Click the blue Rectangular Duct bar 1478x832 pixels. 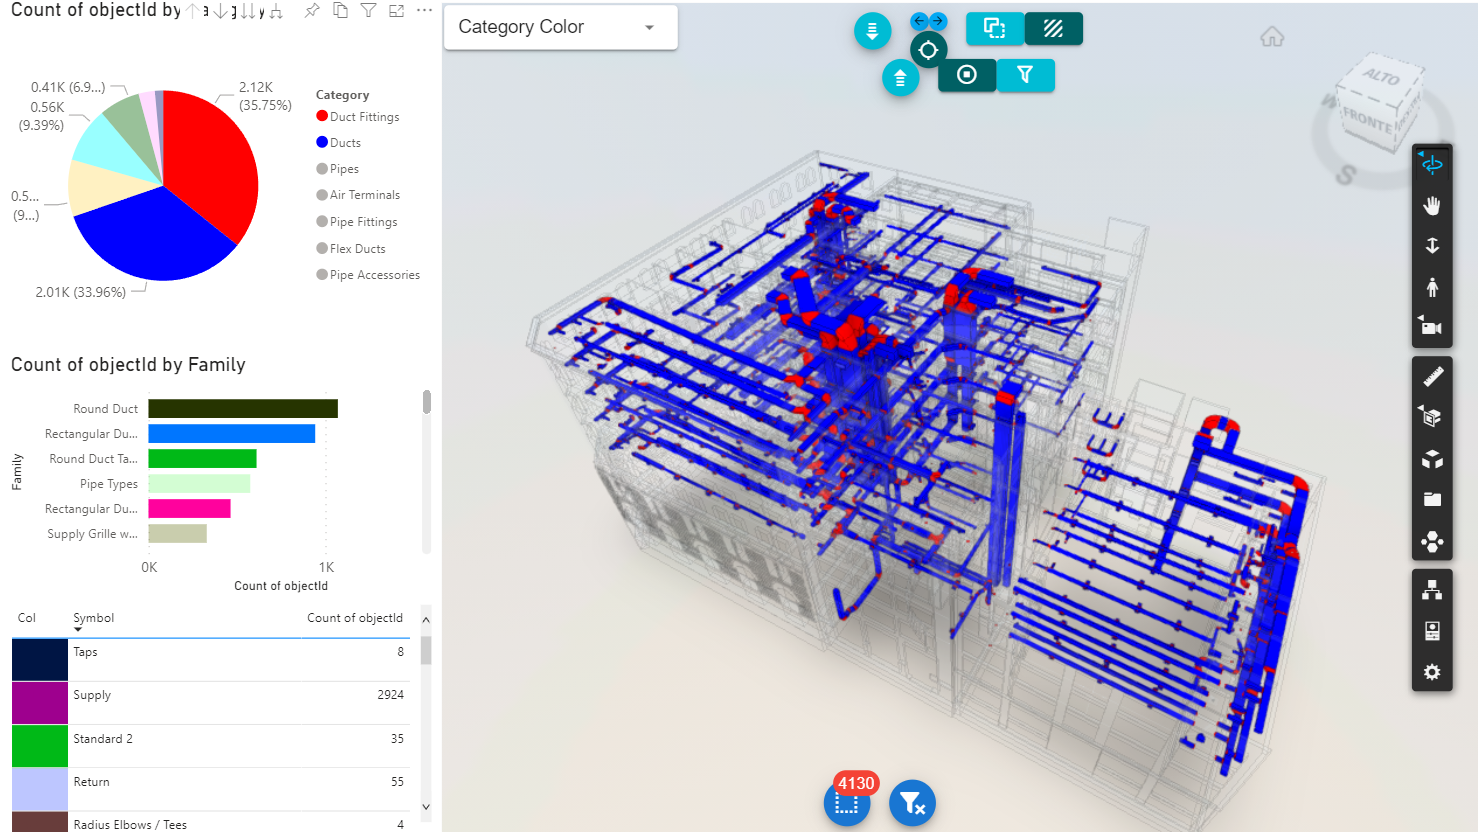tap(232, 433)
